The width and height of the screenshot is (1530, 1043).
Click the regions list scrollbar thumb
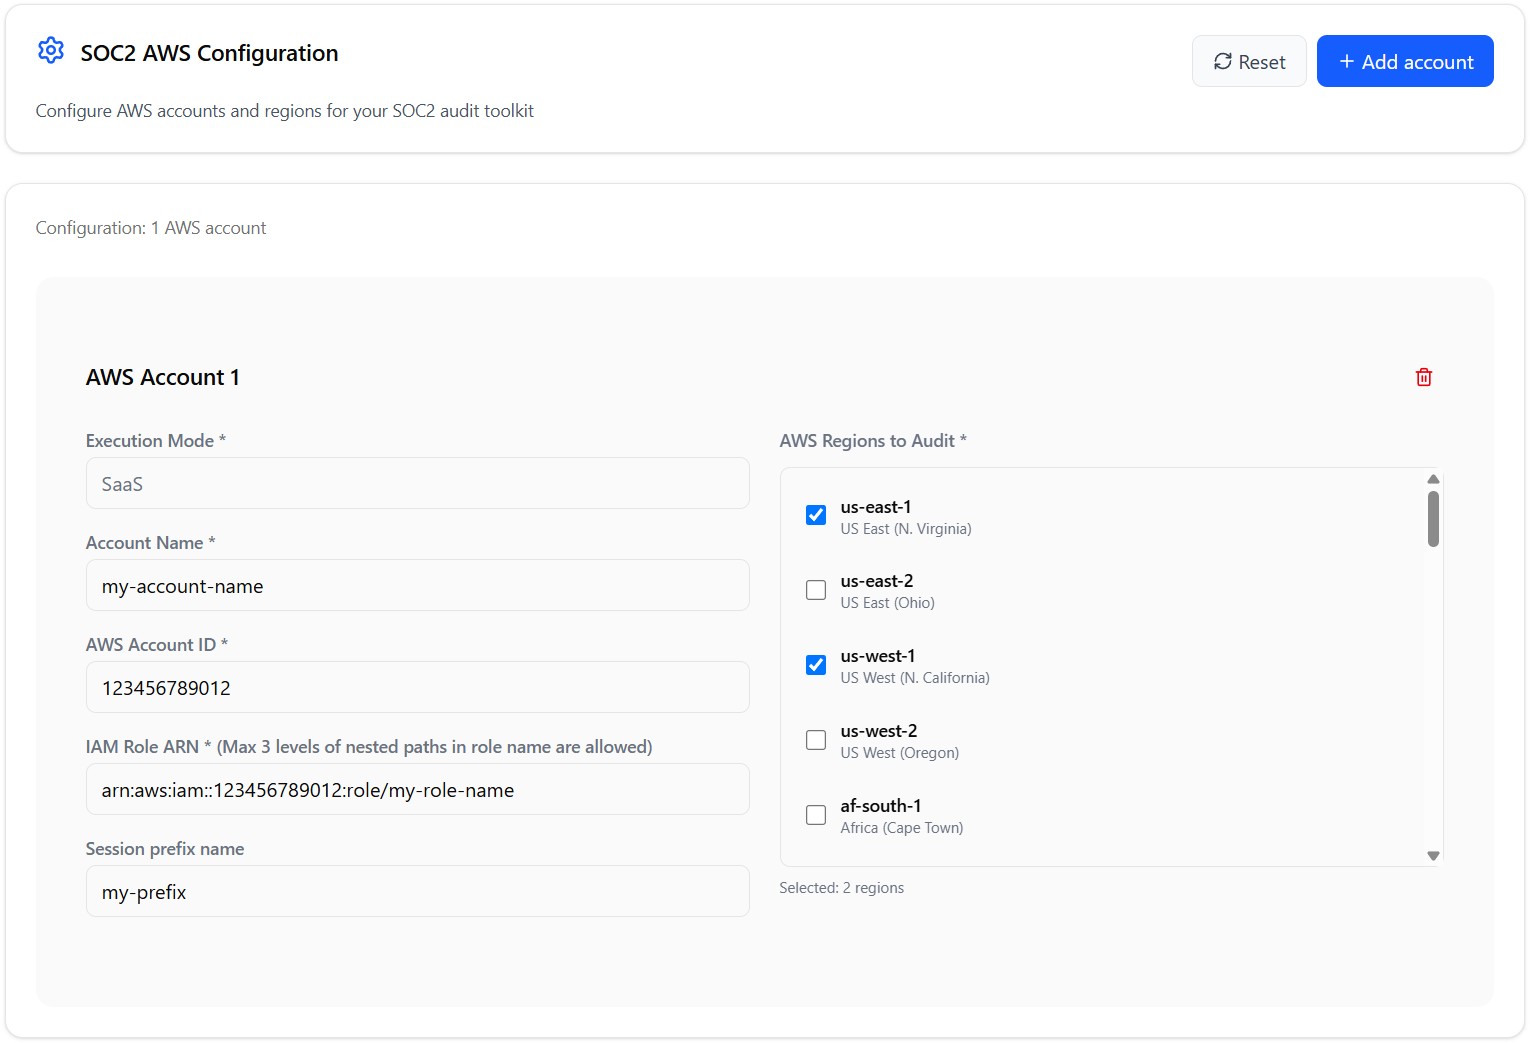[x=1433, y=519]
